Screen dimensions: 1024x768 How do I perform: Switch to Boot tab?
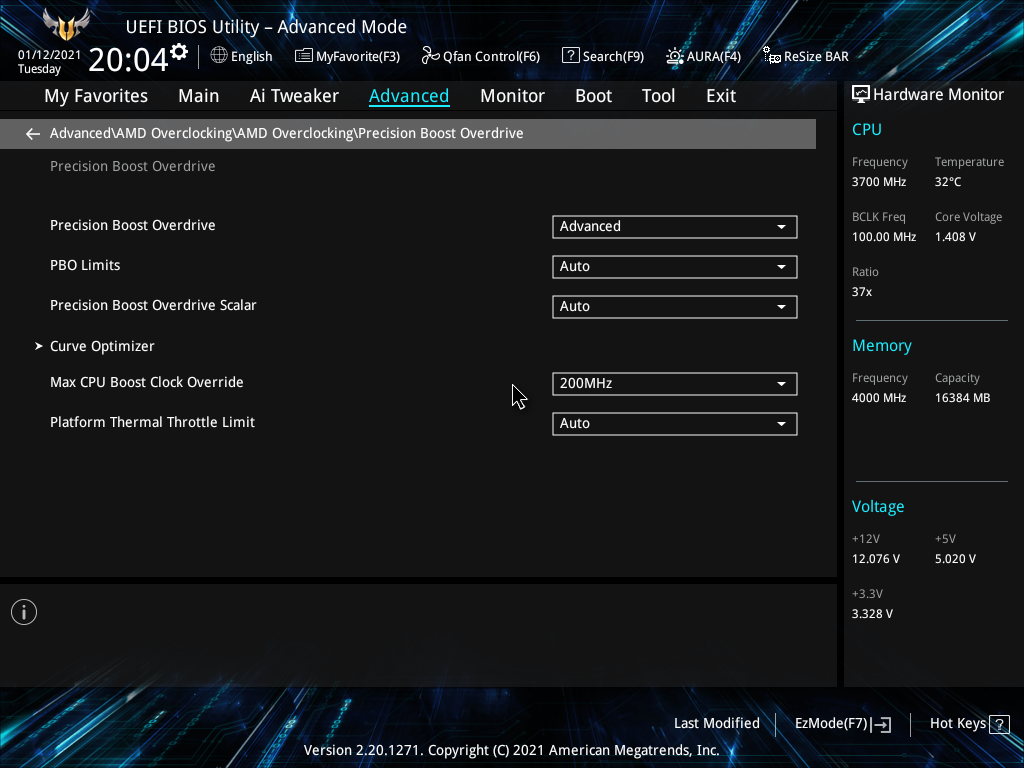593,96
